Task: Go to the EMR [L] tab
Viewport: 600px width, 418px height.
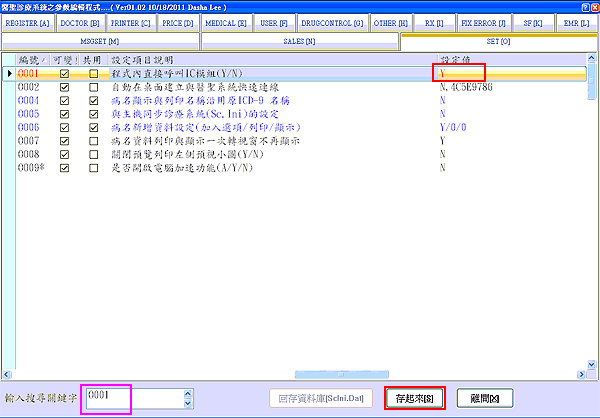Action: (x=576, y=21)
